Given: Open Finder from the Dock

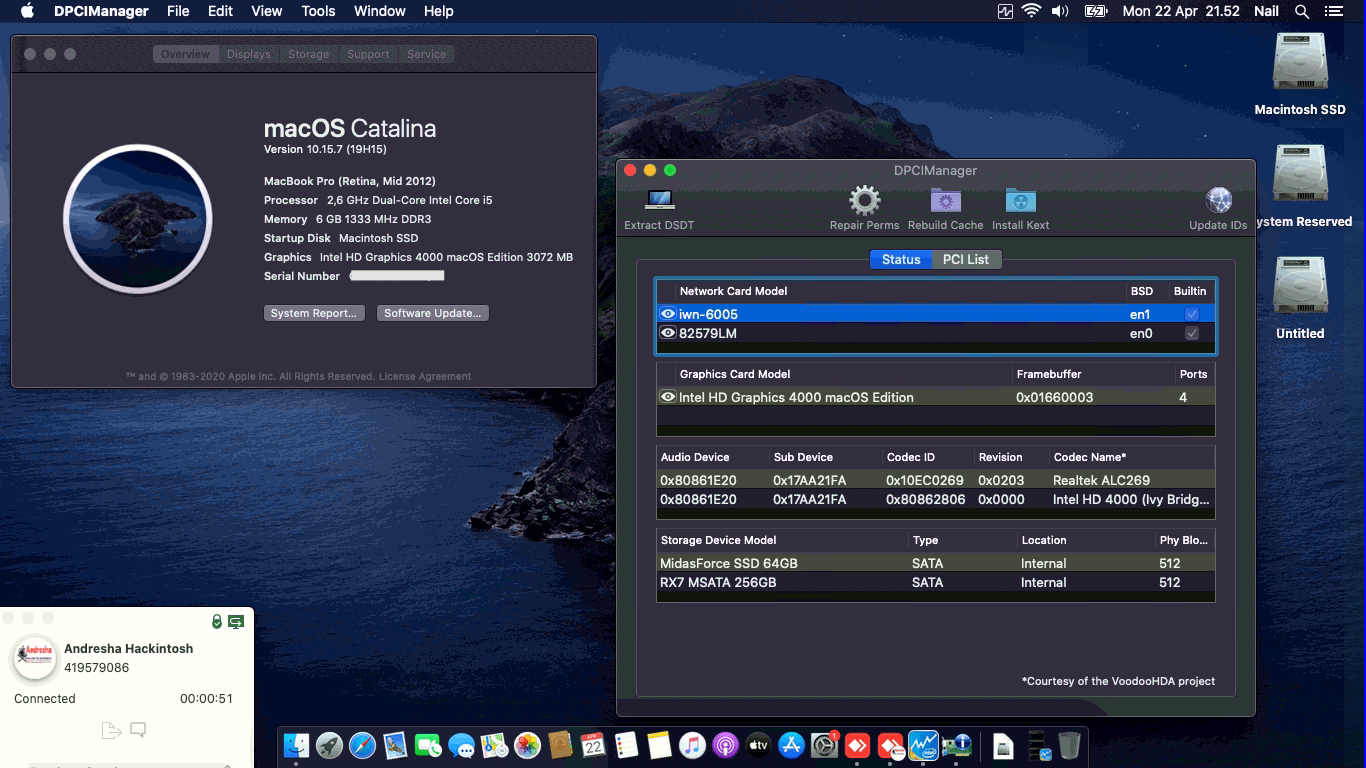Looking at the screenshot, I should (297, 745).
